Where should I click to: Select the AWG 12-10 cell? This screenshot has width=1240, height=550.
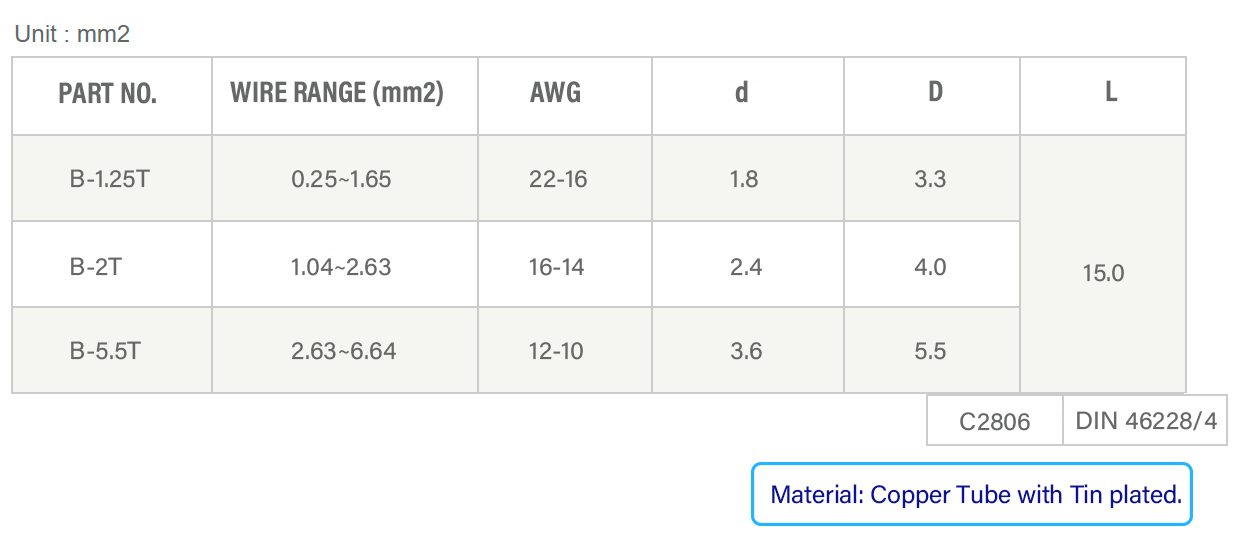565,350
